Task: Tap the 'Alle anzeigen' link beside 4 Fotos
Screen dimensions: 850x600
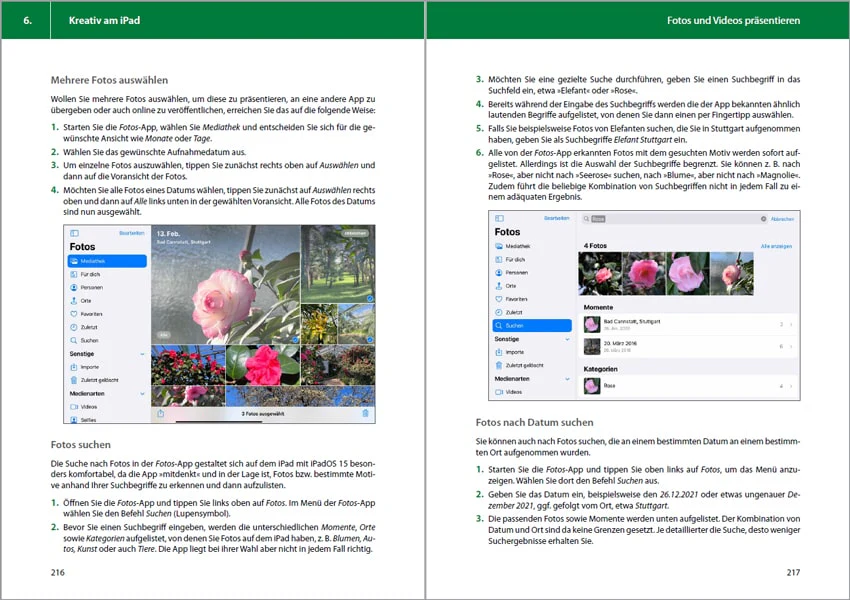Action: tap(776, 246)
